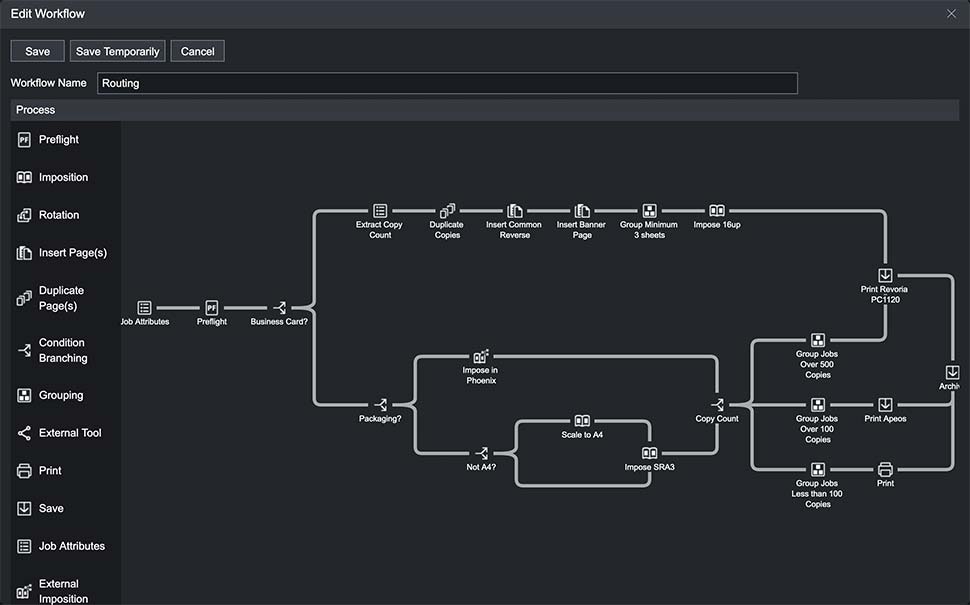Click the Workflow Name input field
This screenshot has height=605, width=970.
pyautogui.click(x=447, y=83)
